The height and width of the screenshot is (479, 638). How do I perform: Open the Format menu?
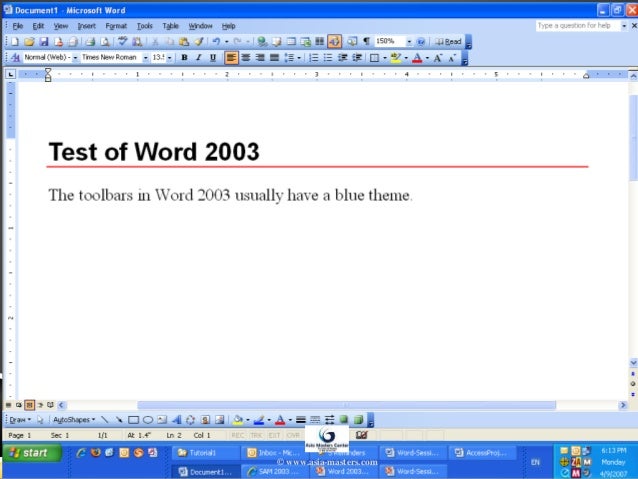(x=116, y=26)
